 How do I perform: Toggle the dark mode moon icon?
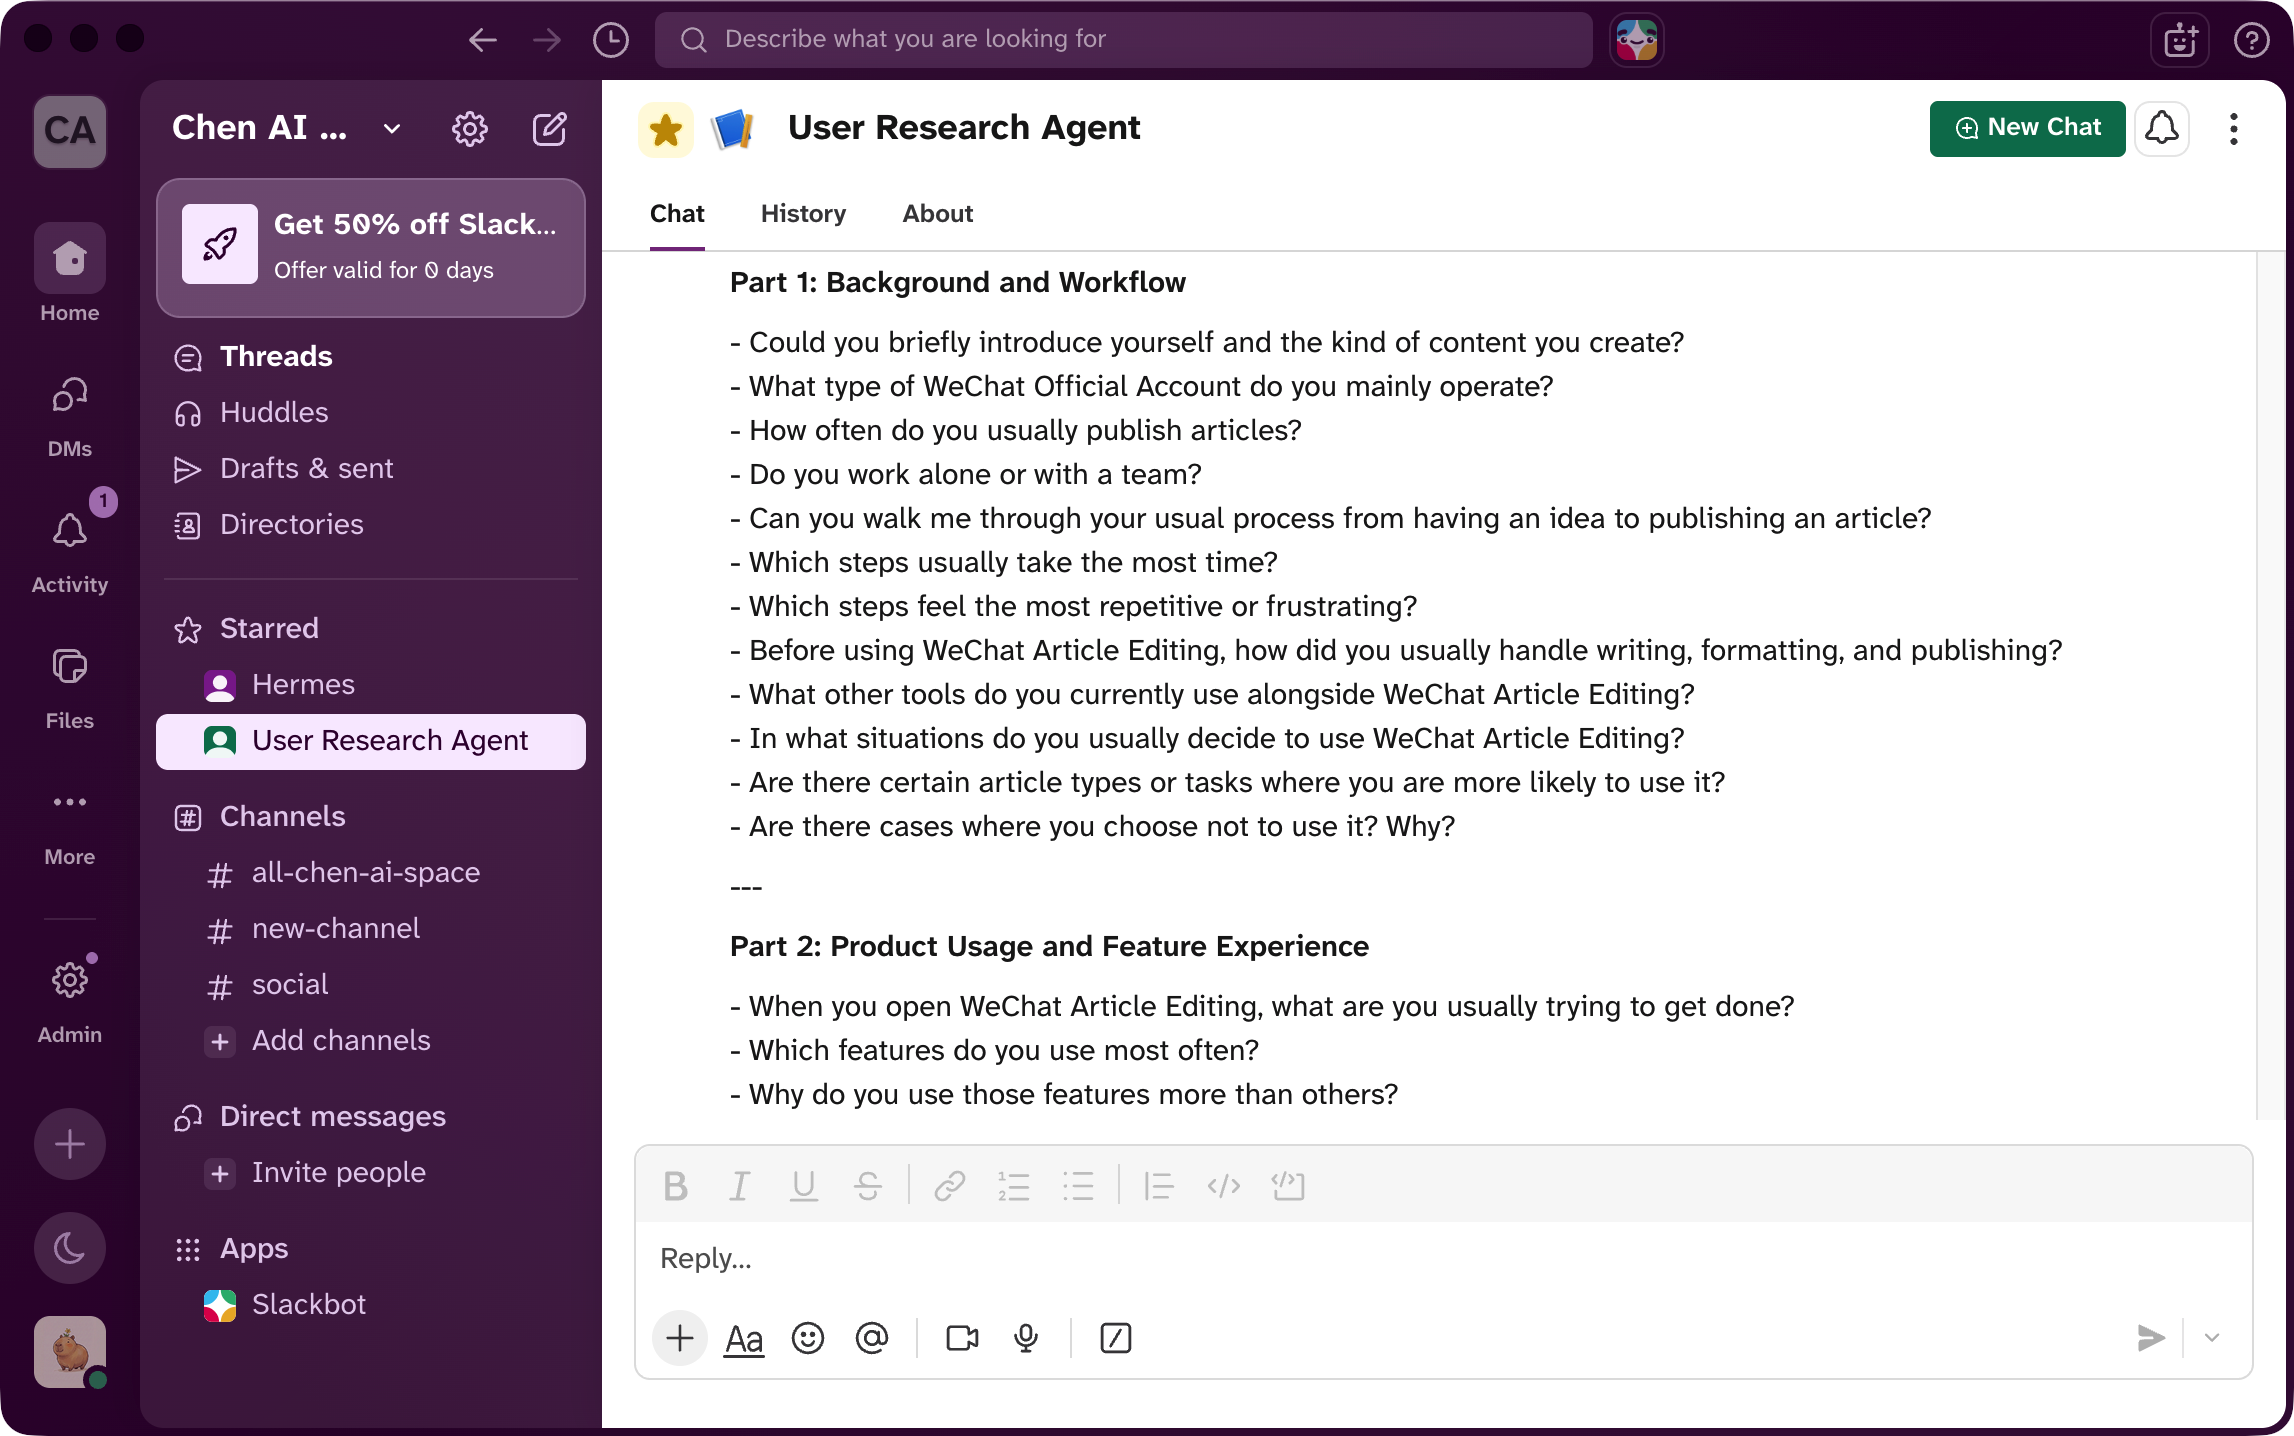point(70,1248)
